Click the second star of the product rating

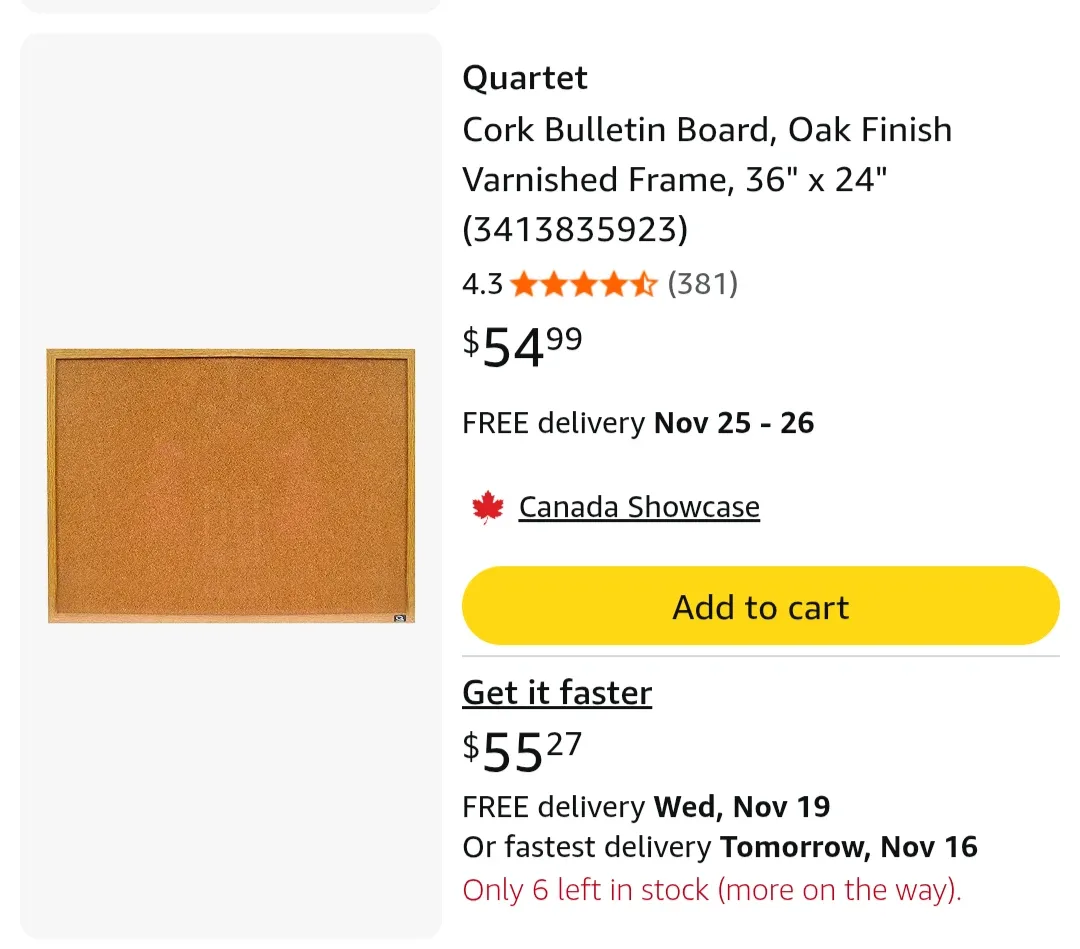tap(552, 284)
